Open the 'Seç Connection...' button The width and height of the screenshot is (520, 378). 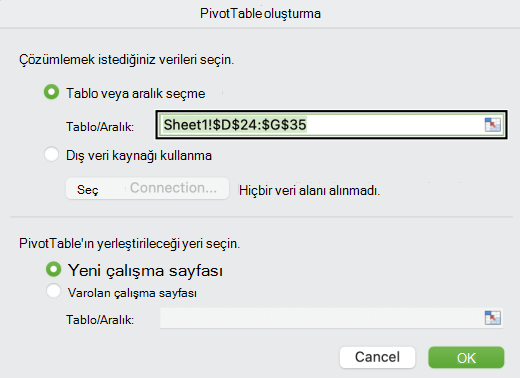[x=147, y=188]
